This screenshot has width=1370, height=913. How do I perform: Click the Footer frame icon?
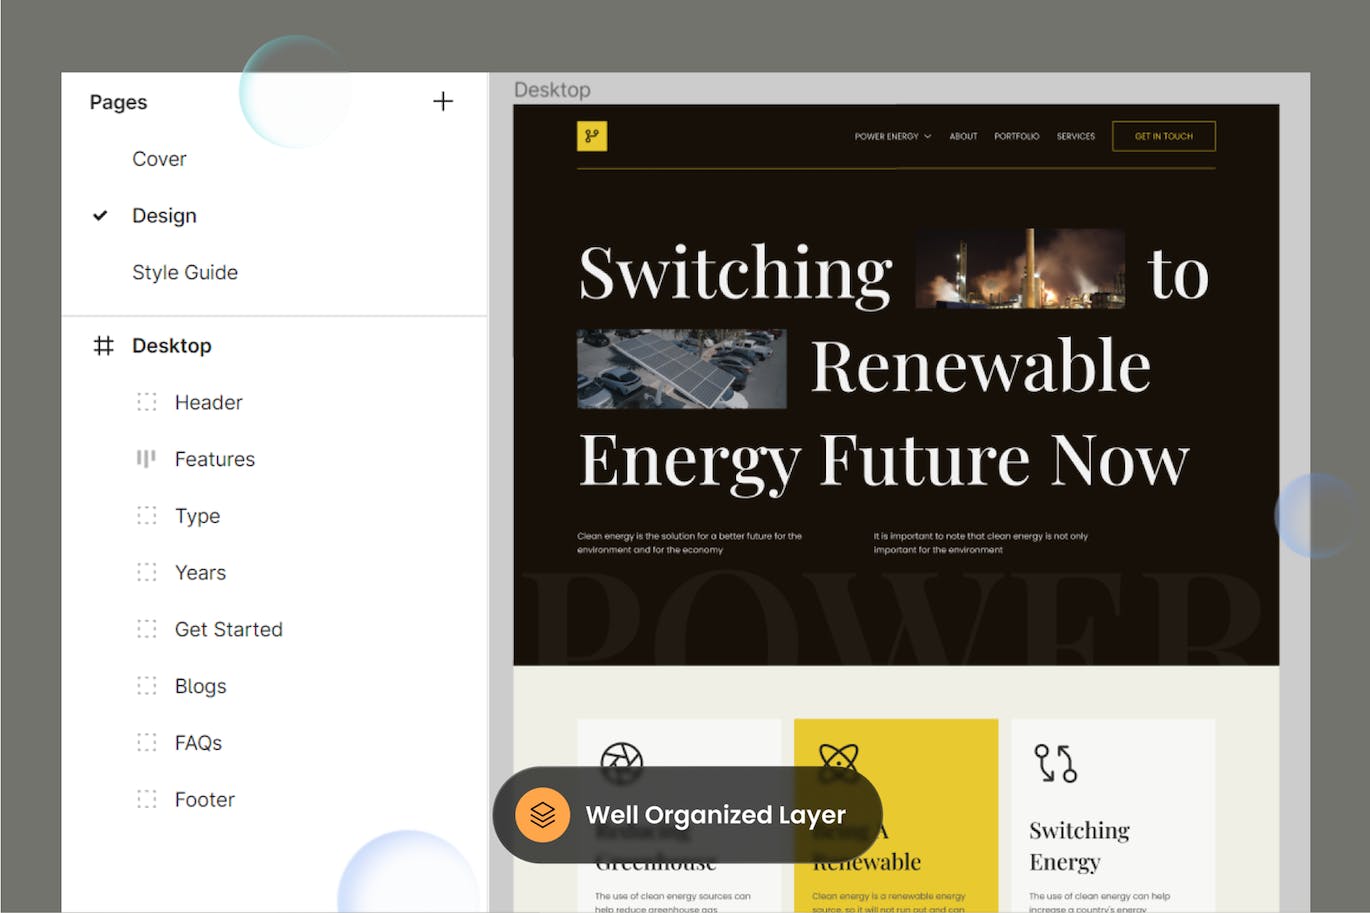(x=146, y=799)
